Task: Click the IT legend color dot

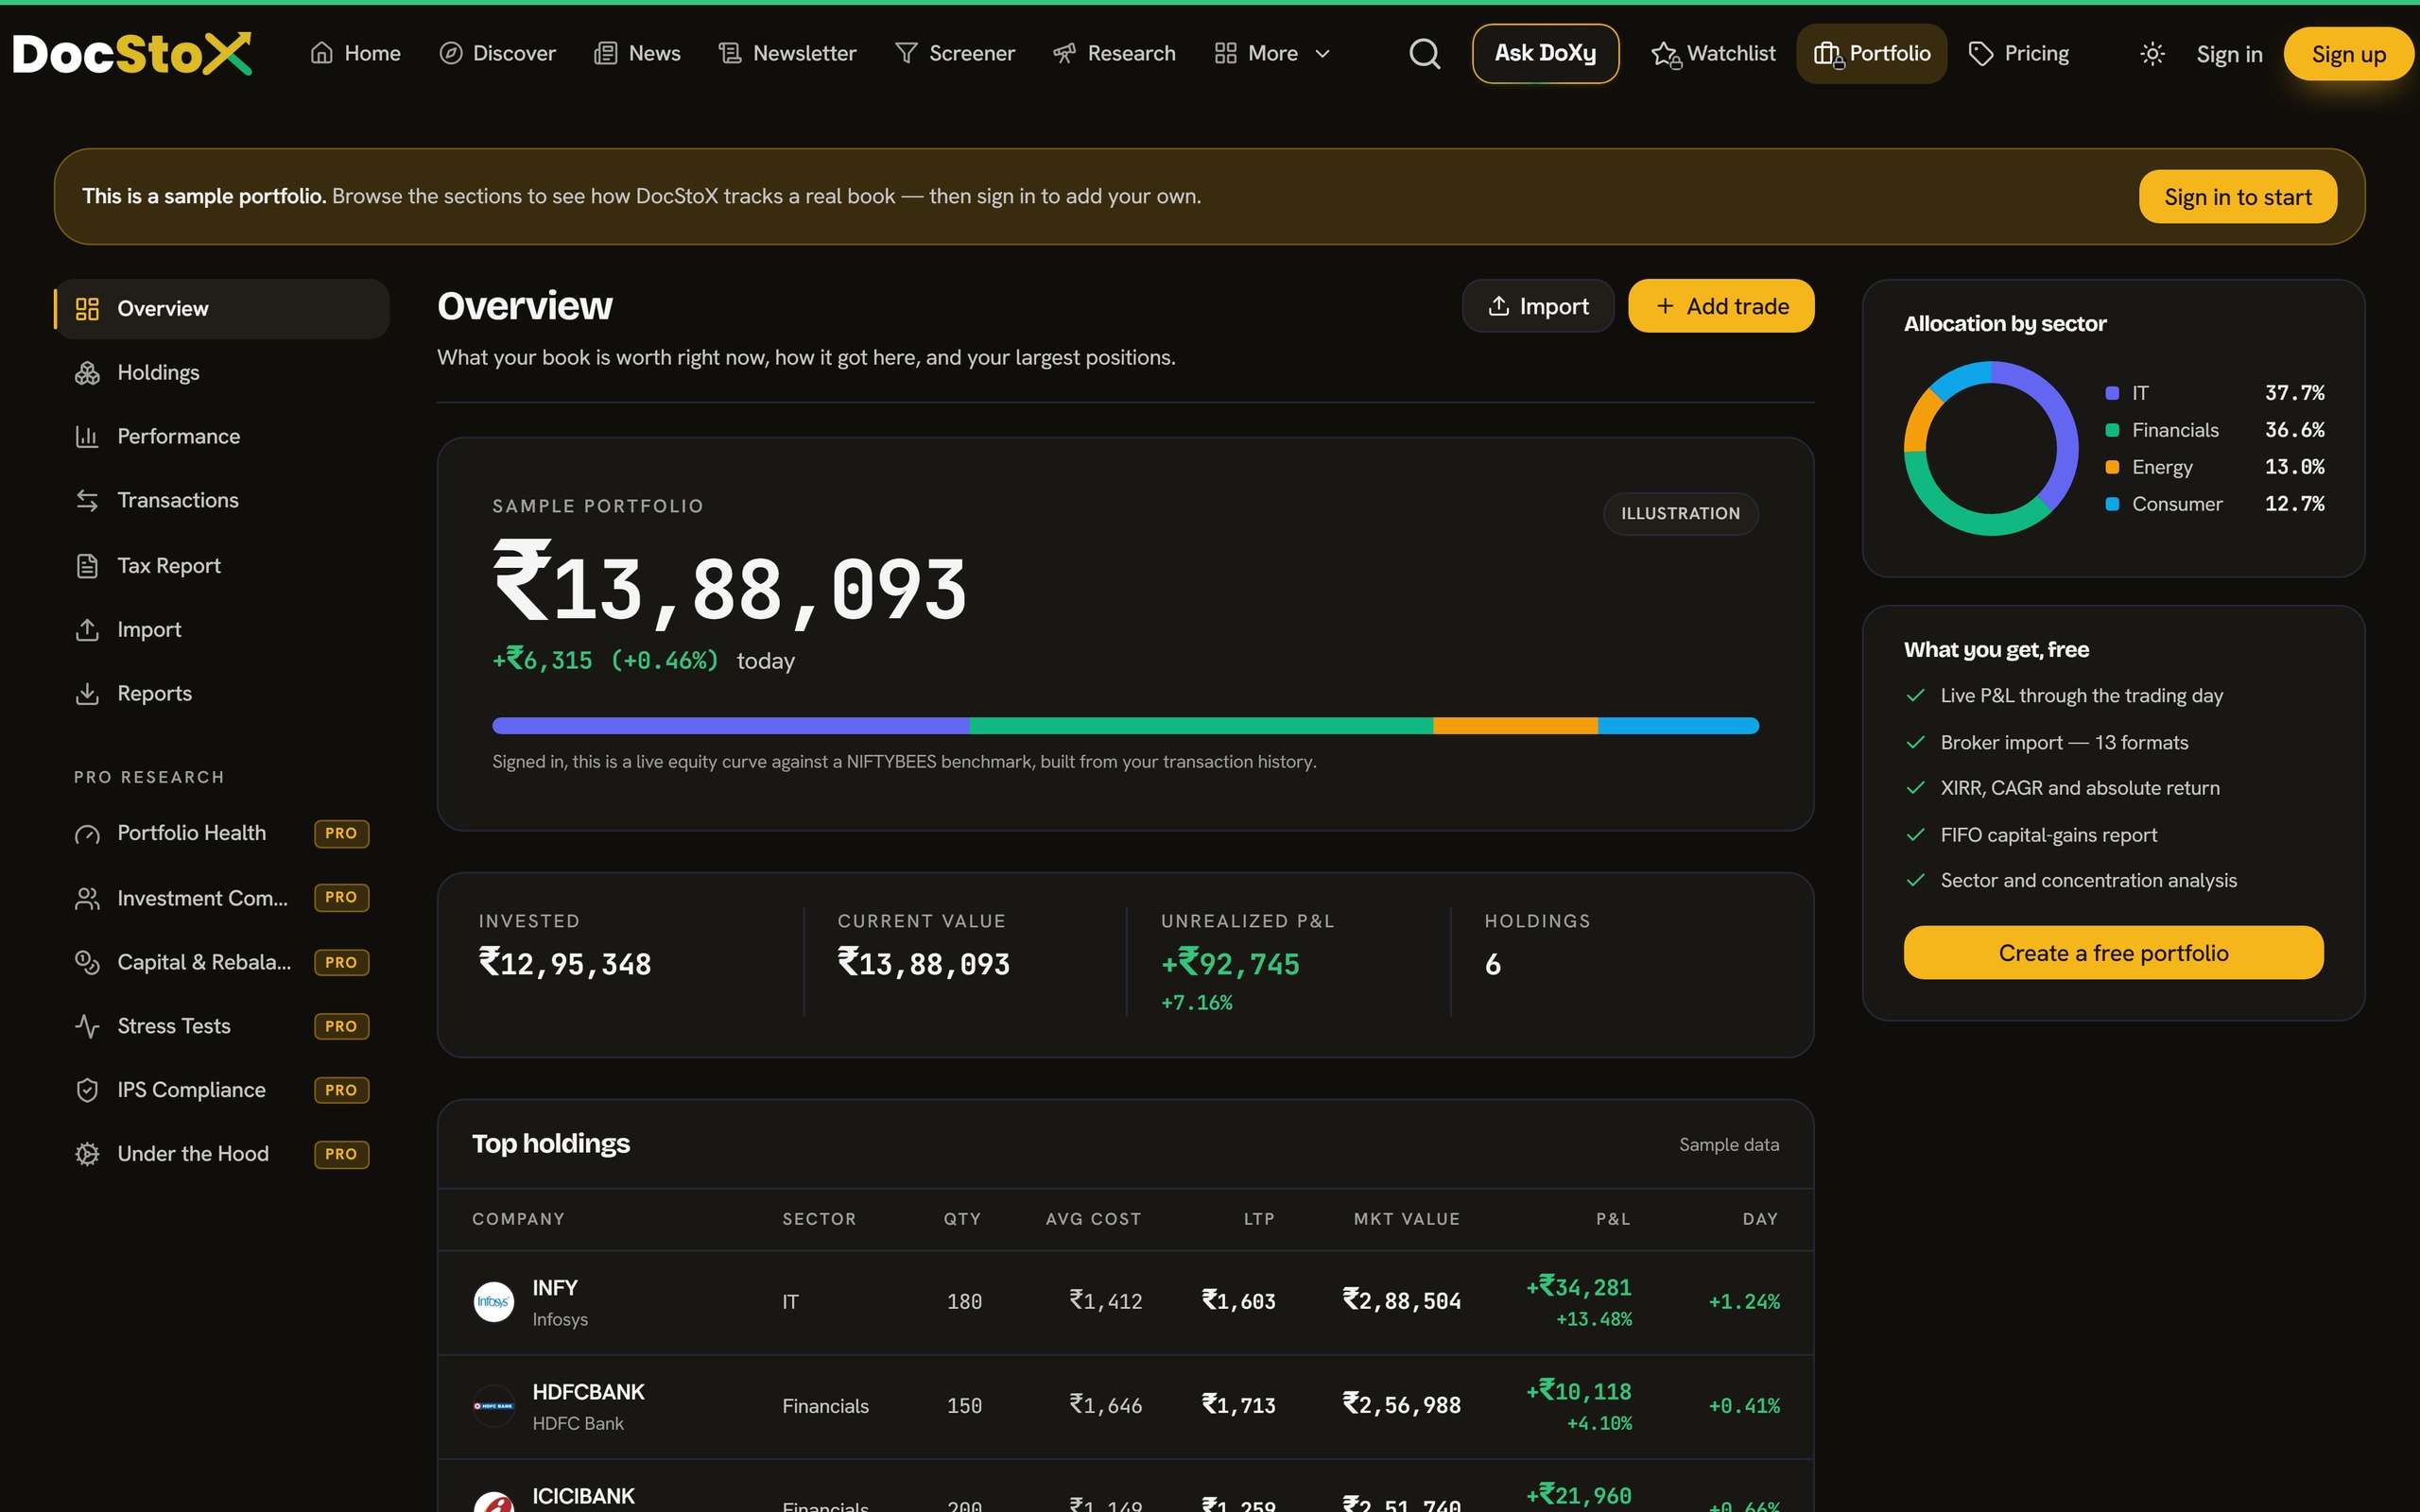Action: pos(2112,394)
